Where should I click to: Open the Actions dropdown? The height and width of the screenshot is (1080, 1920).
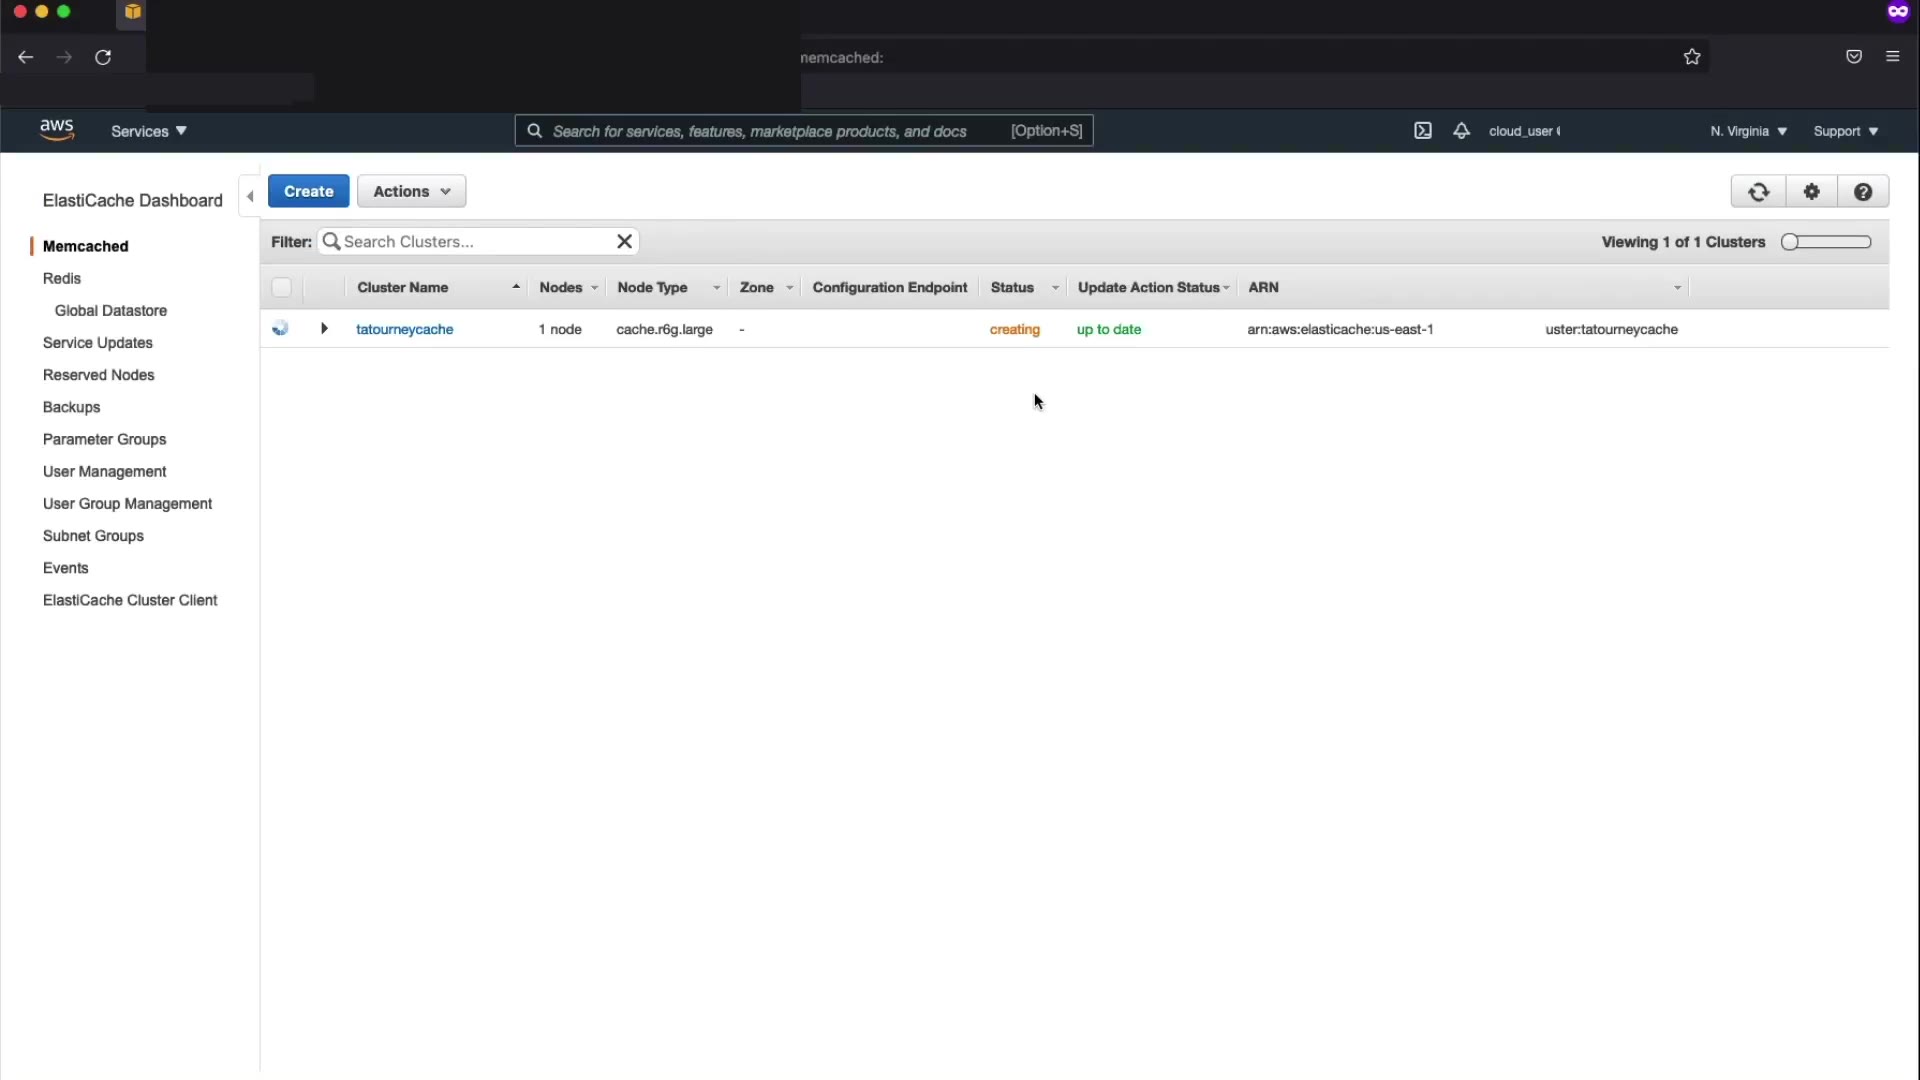pyautogui.click(x=411, y=191)
